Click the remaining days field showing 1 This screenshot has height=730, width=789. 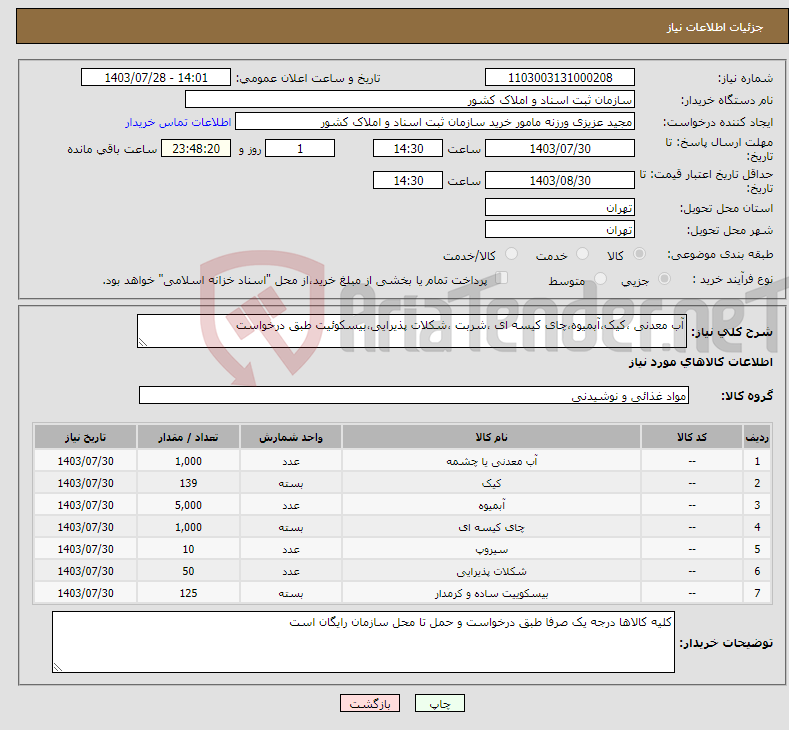point(300,148)
